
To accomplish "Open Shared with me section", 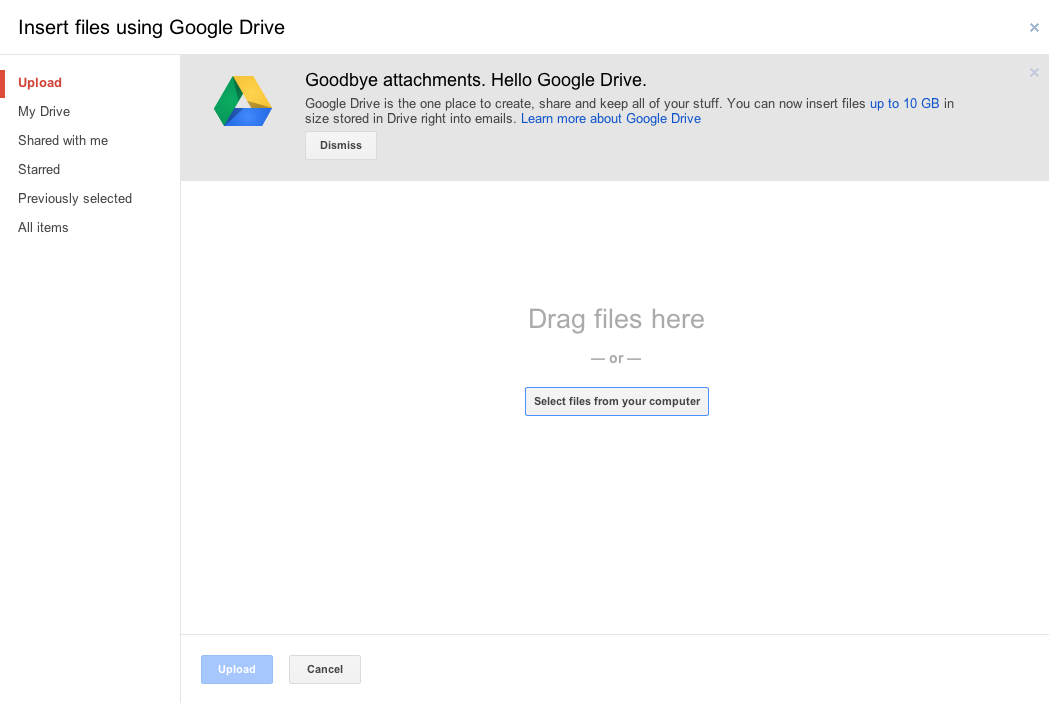I will click(63, 140).
